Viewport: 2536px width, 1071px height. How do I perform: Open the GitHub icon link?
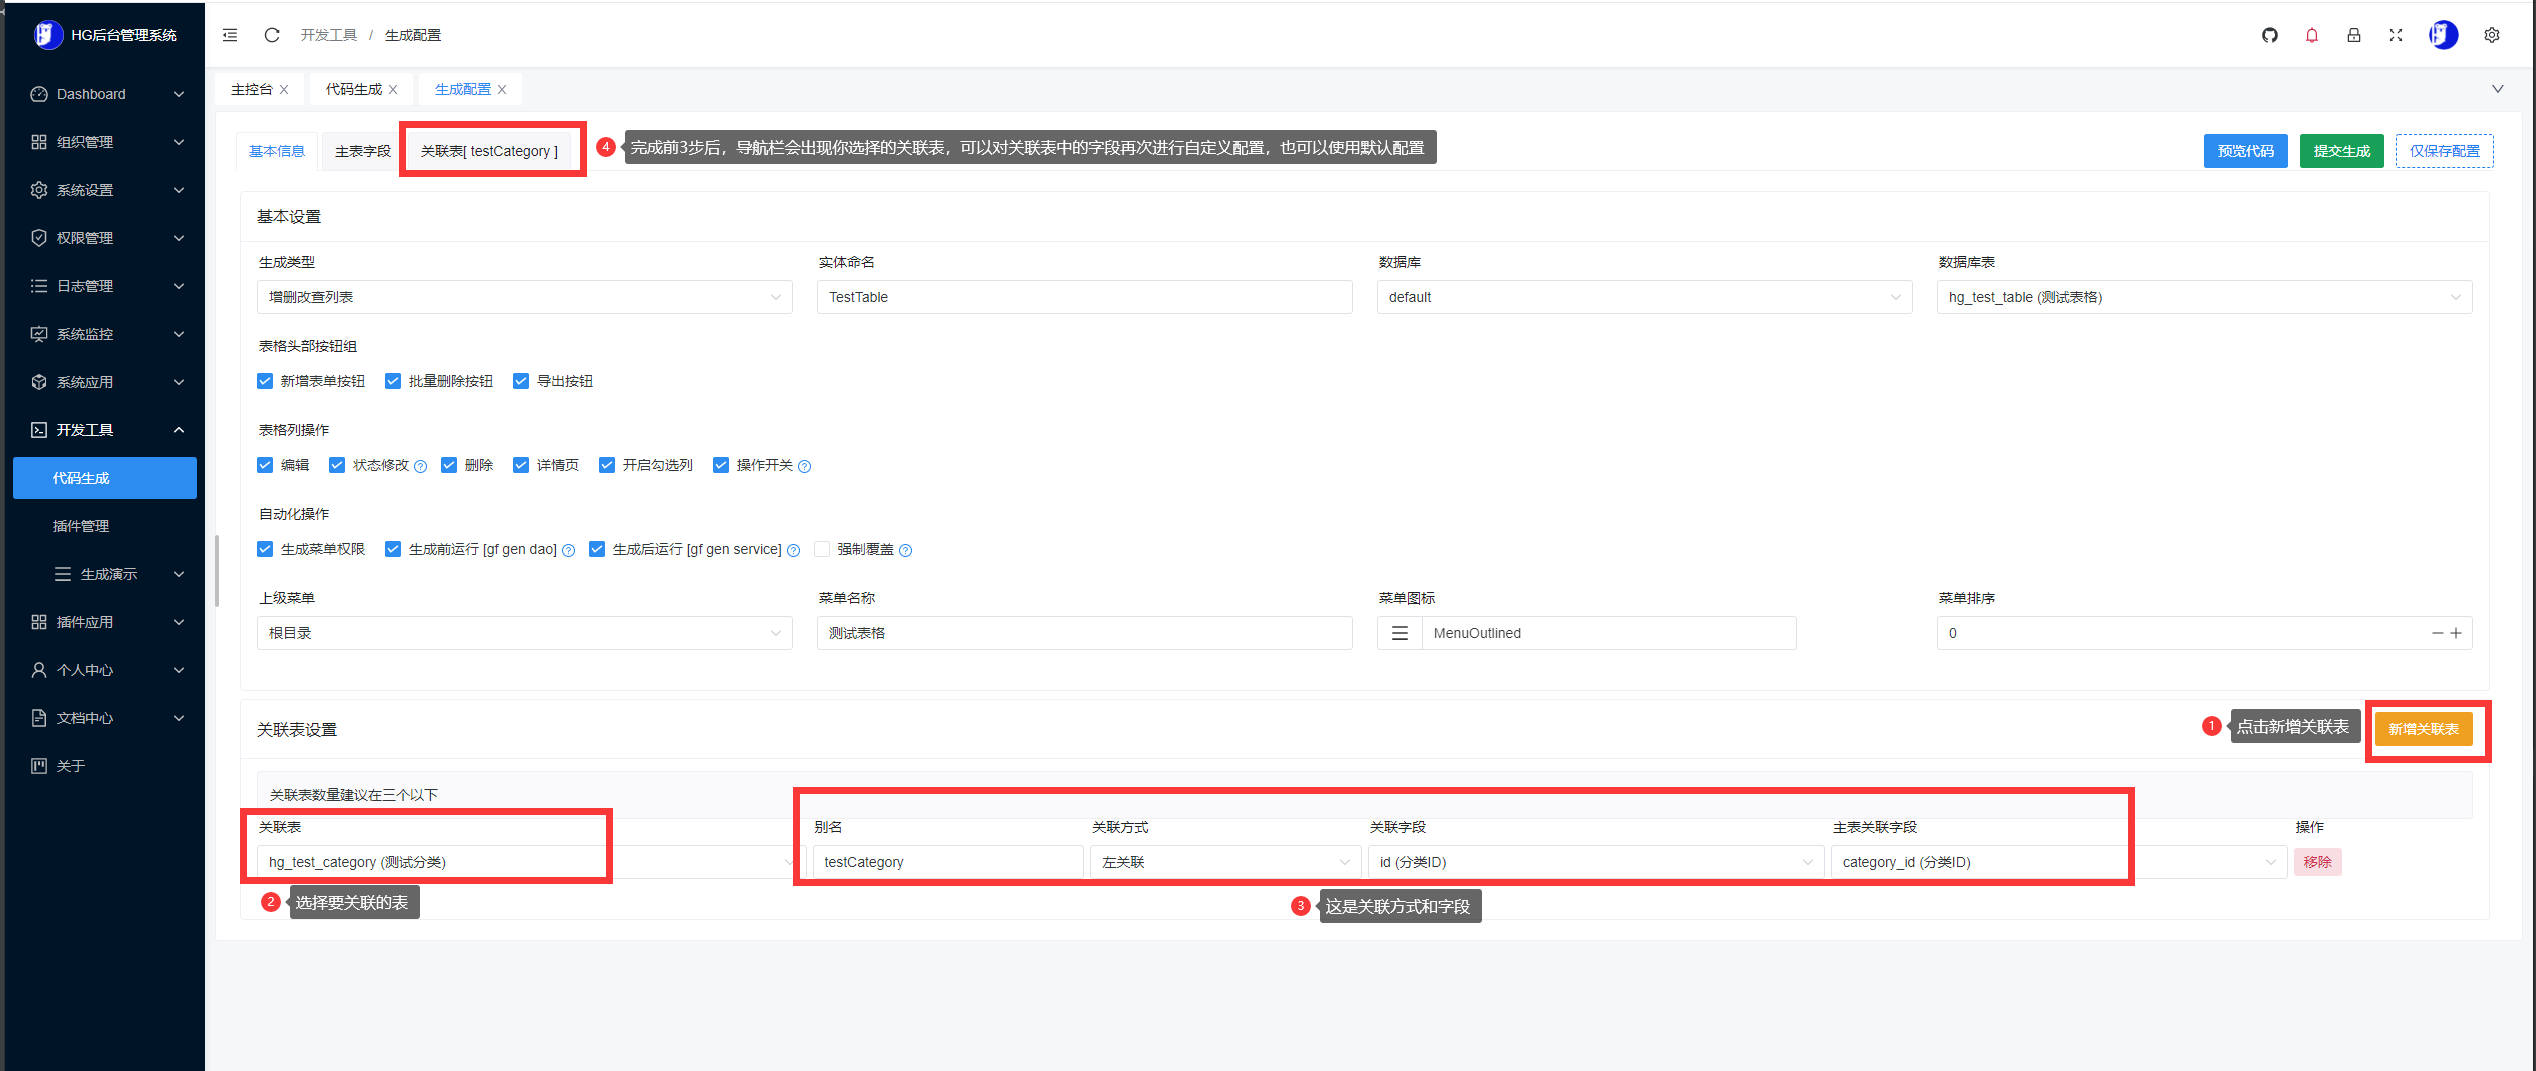pos(2269,35)
